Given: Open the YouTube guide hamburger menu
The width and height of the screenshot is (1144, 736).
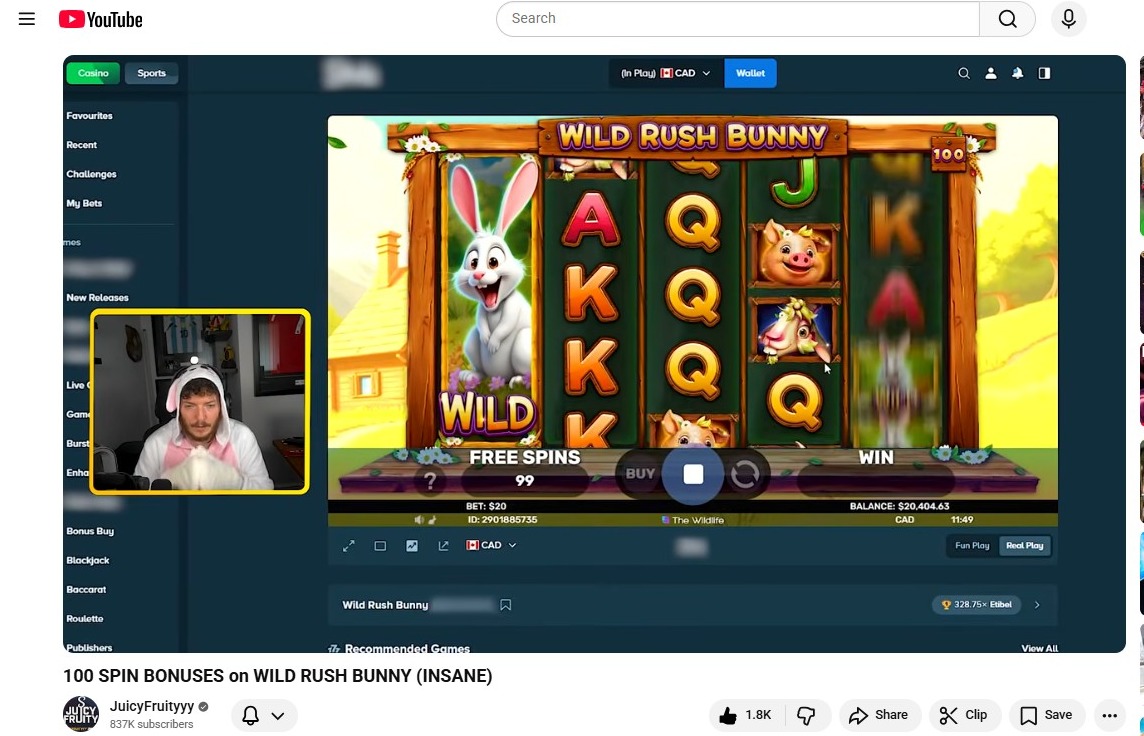Looking at the screenshot, I should 27,19.
